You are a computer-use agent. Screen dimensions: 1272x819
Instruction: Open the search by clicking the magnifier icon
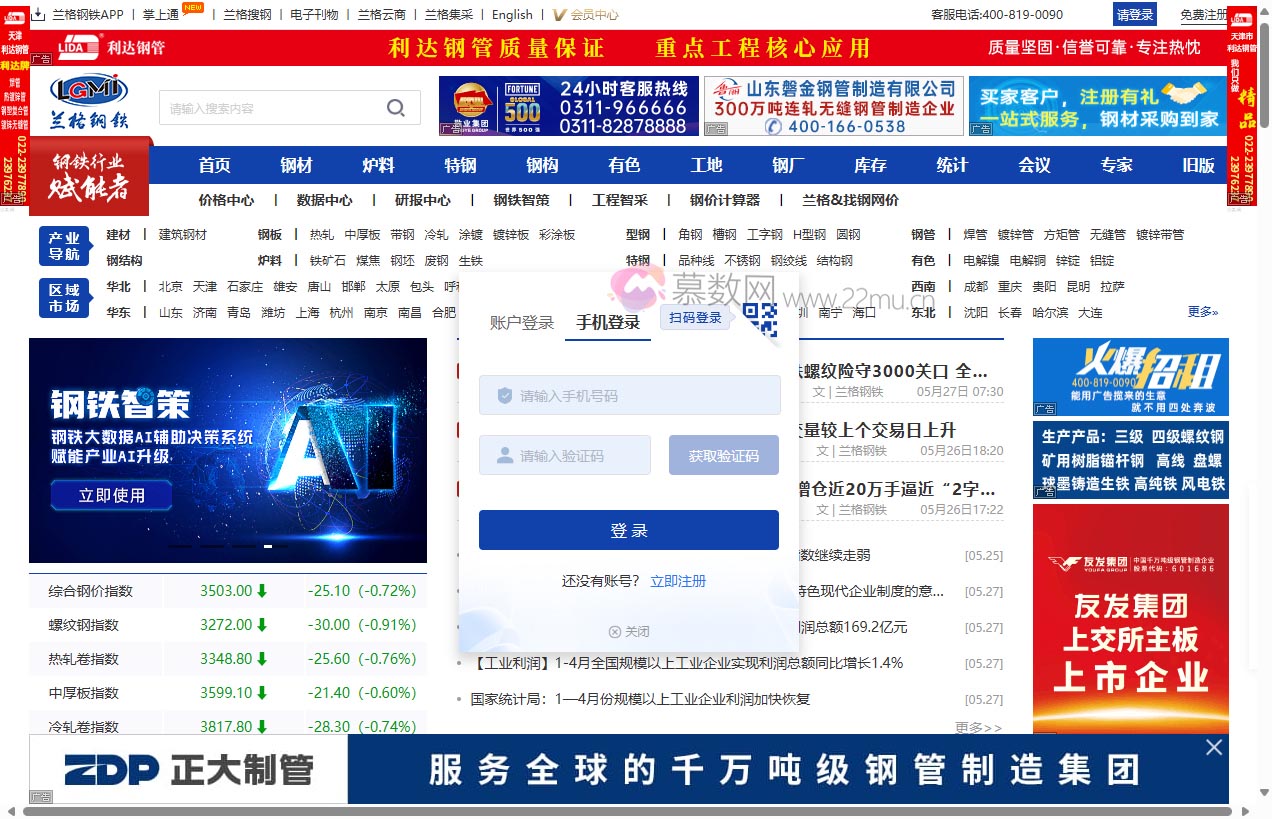396,107
